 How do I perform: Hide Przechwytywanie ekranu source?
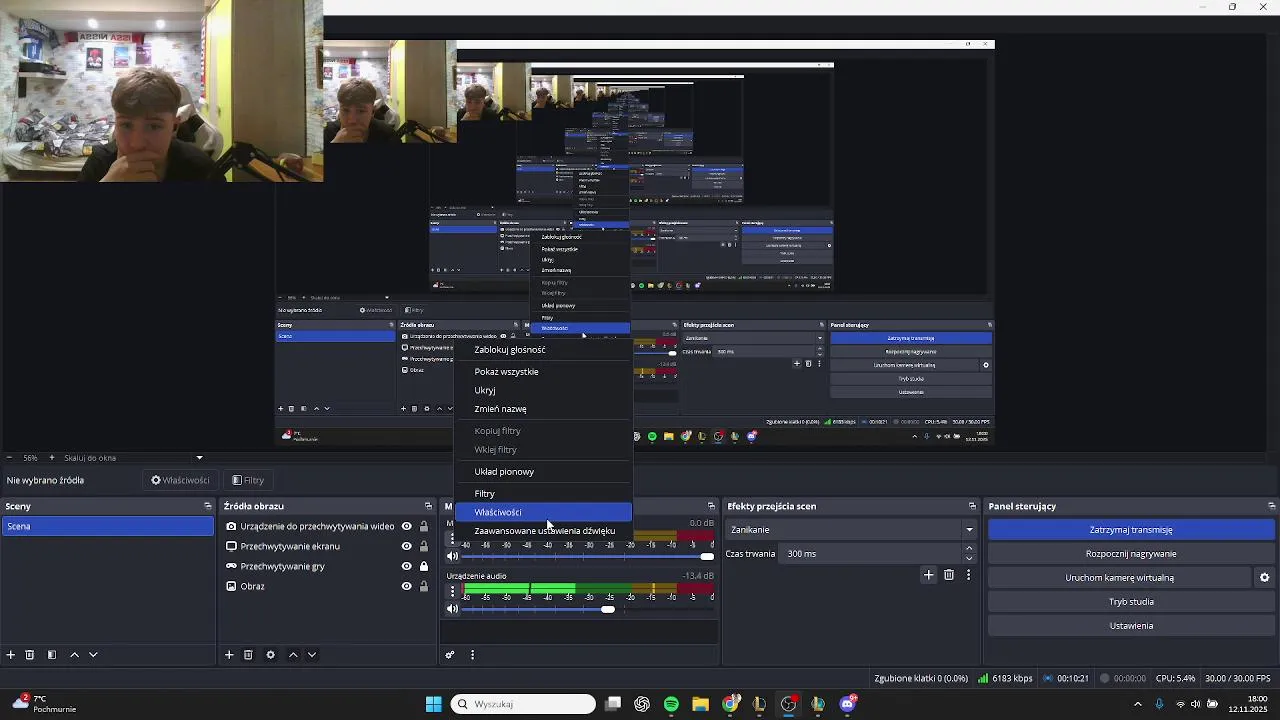(406, 546)
